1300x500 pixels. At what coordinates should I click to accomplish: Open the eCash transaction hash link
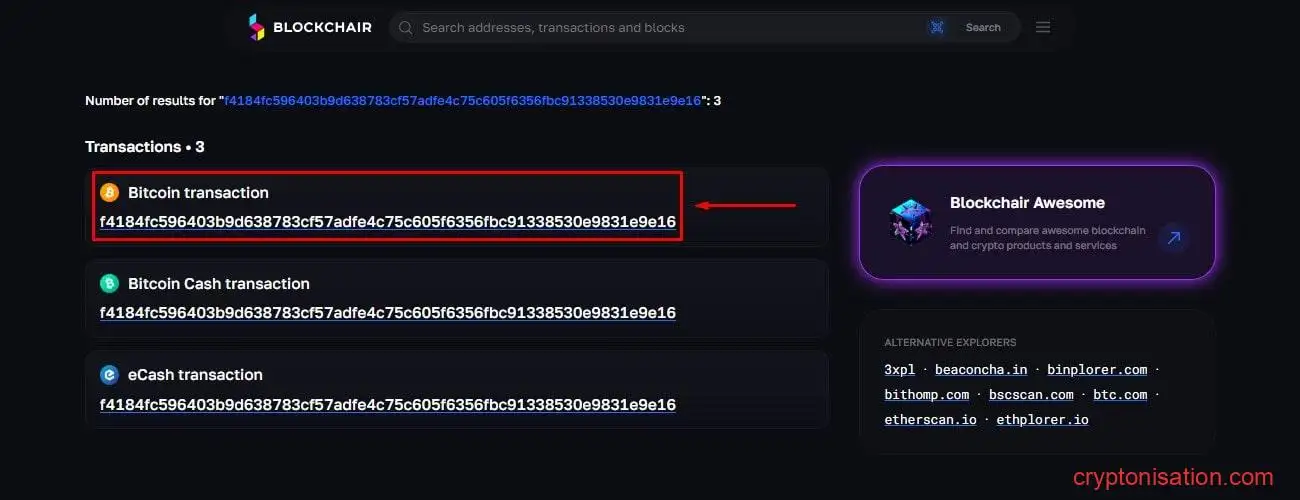click(388, 405)
